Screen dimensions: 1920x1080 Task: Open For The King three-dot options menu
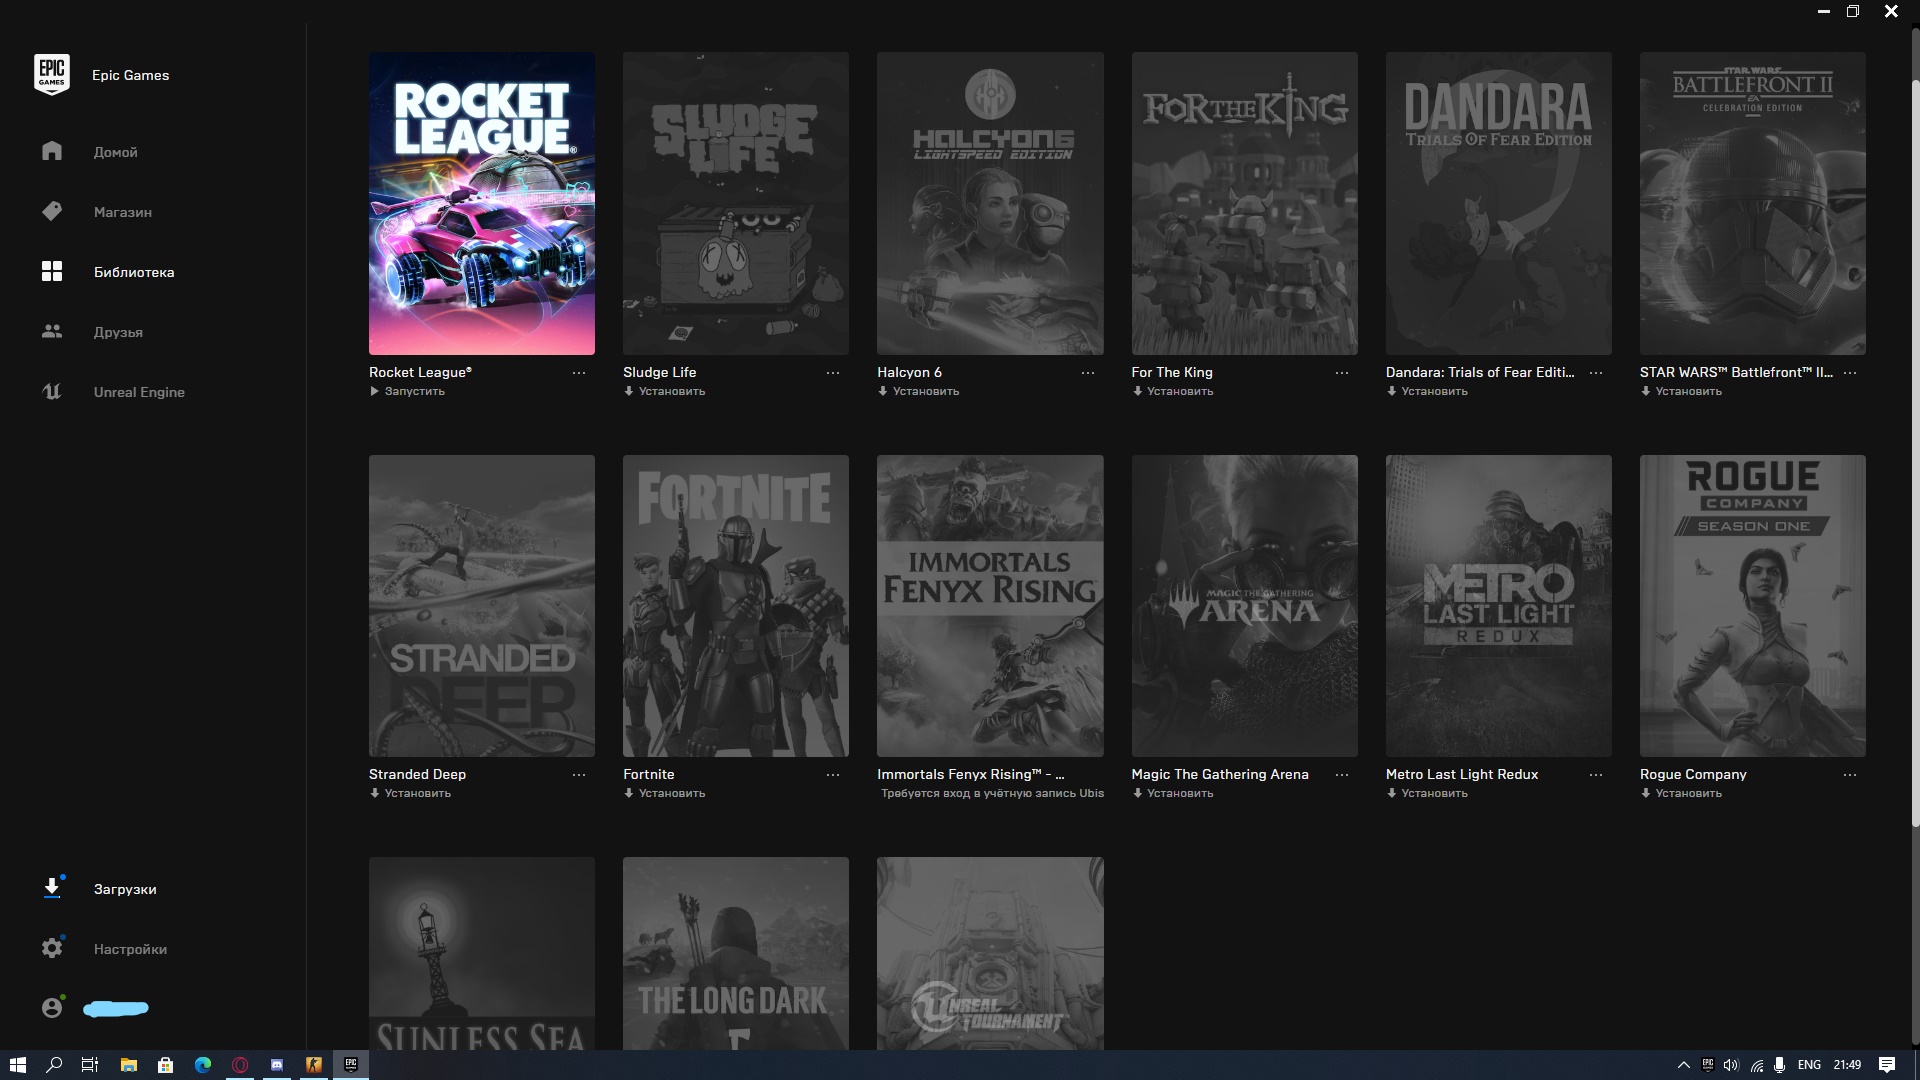tap(1342, 372)
